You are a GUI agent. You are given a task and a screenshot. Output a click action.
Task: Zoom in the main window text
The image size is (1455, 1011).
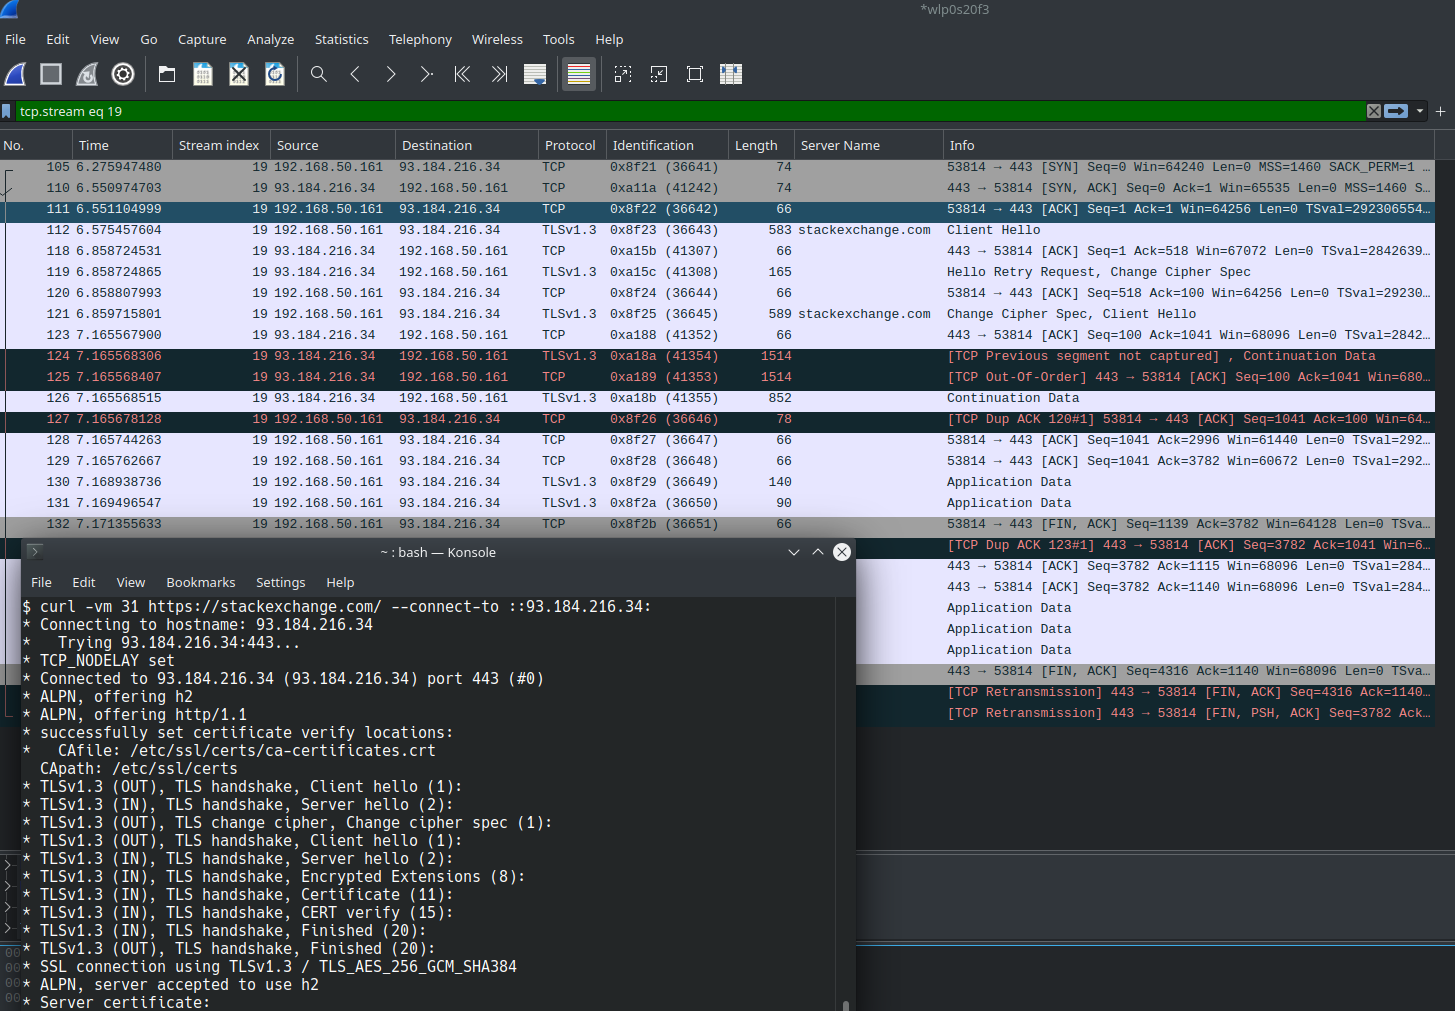point(623,74)
